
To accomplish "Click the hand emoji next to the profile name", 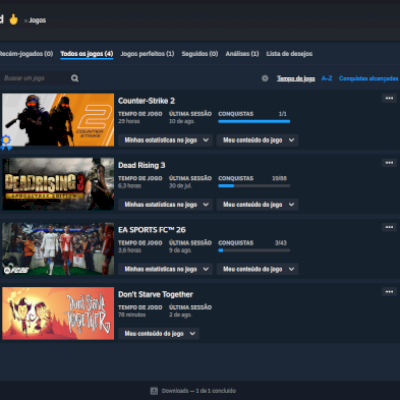I will [x=14, y=20].
